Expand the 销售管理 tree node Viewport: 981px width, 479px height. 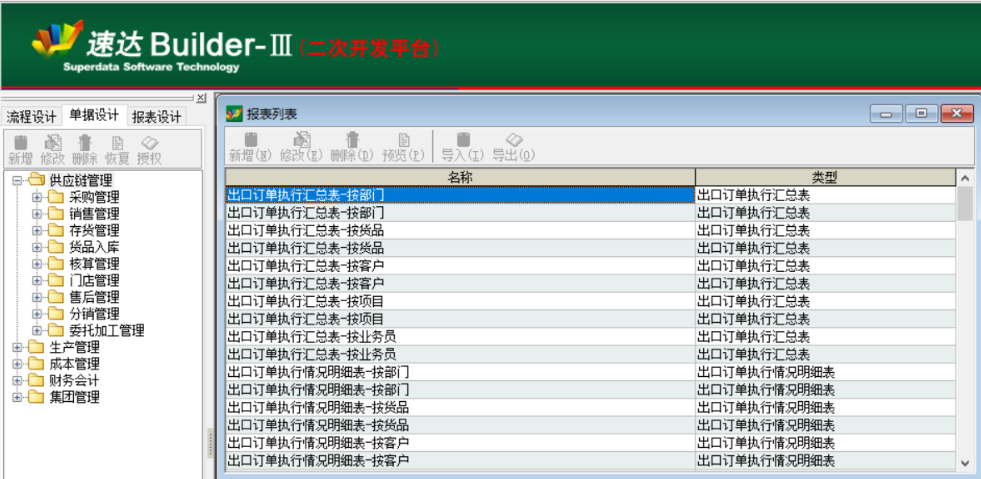[x=37, y=214]
